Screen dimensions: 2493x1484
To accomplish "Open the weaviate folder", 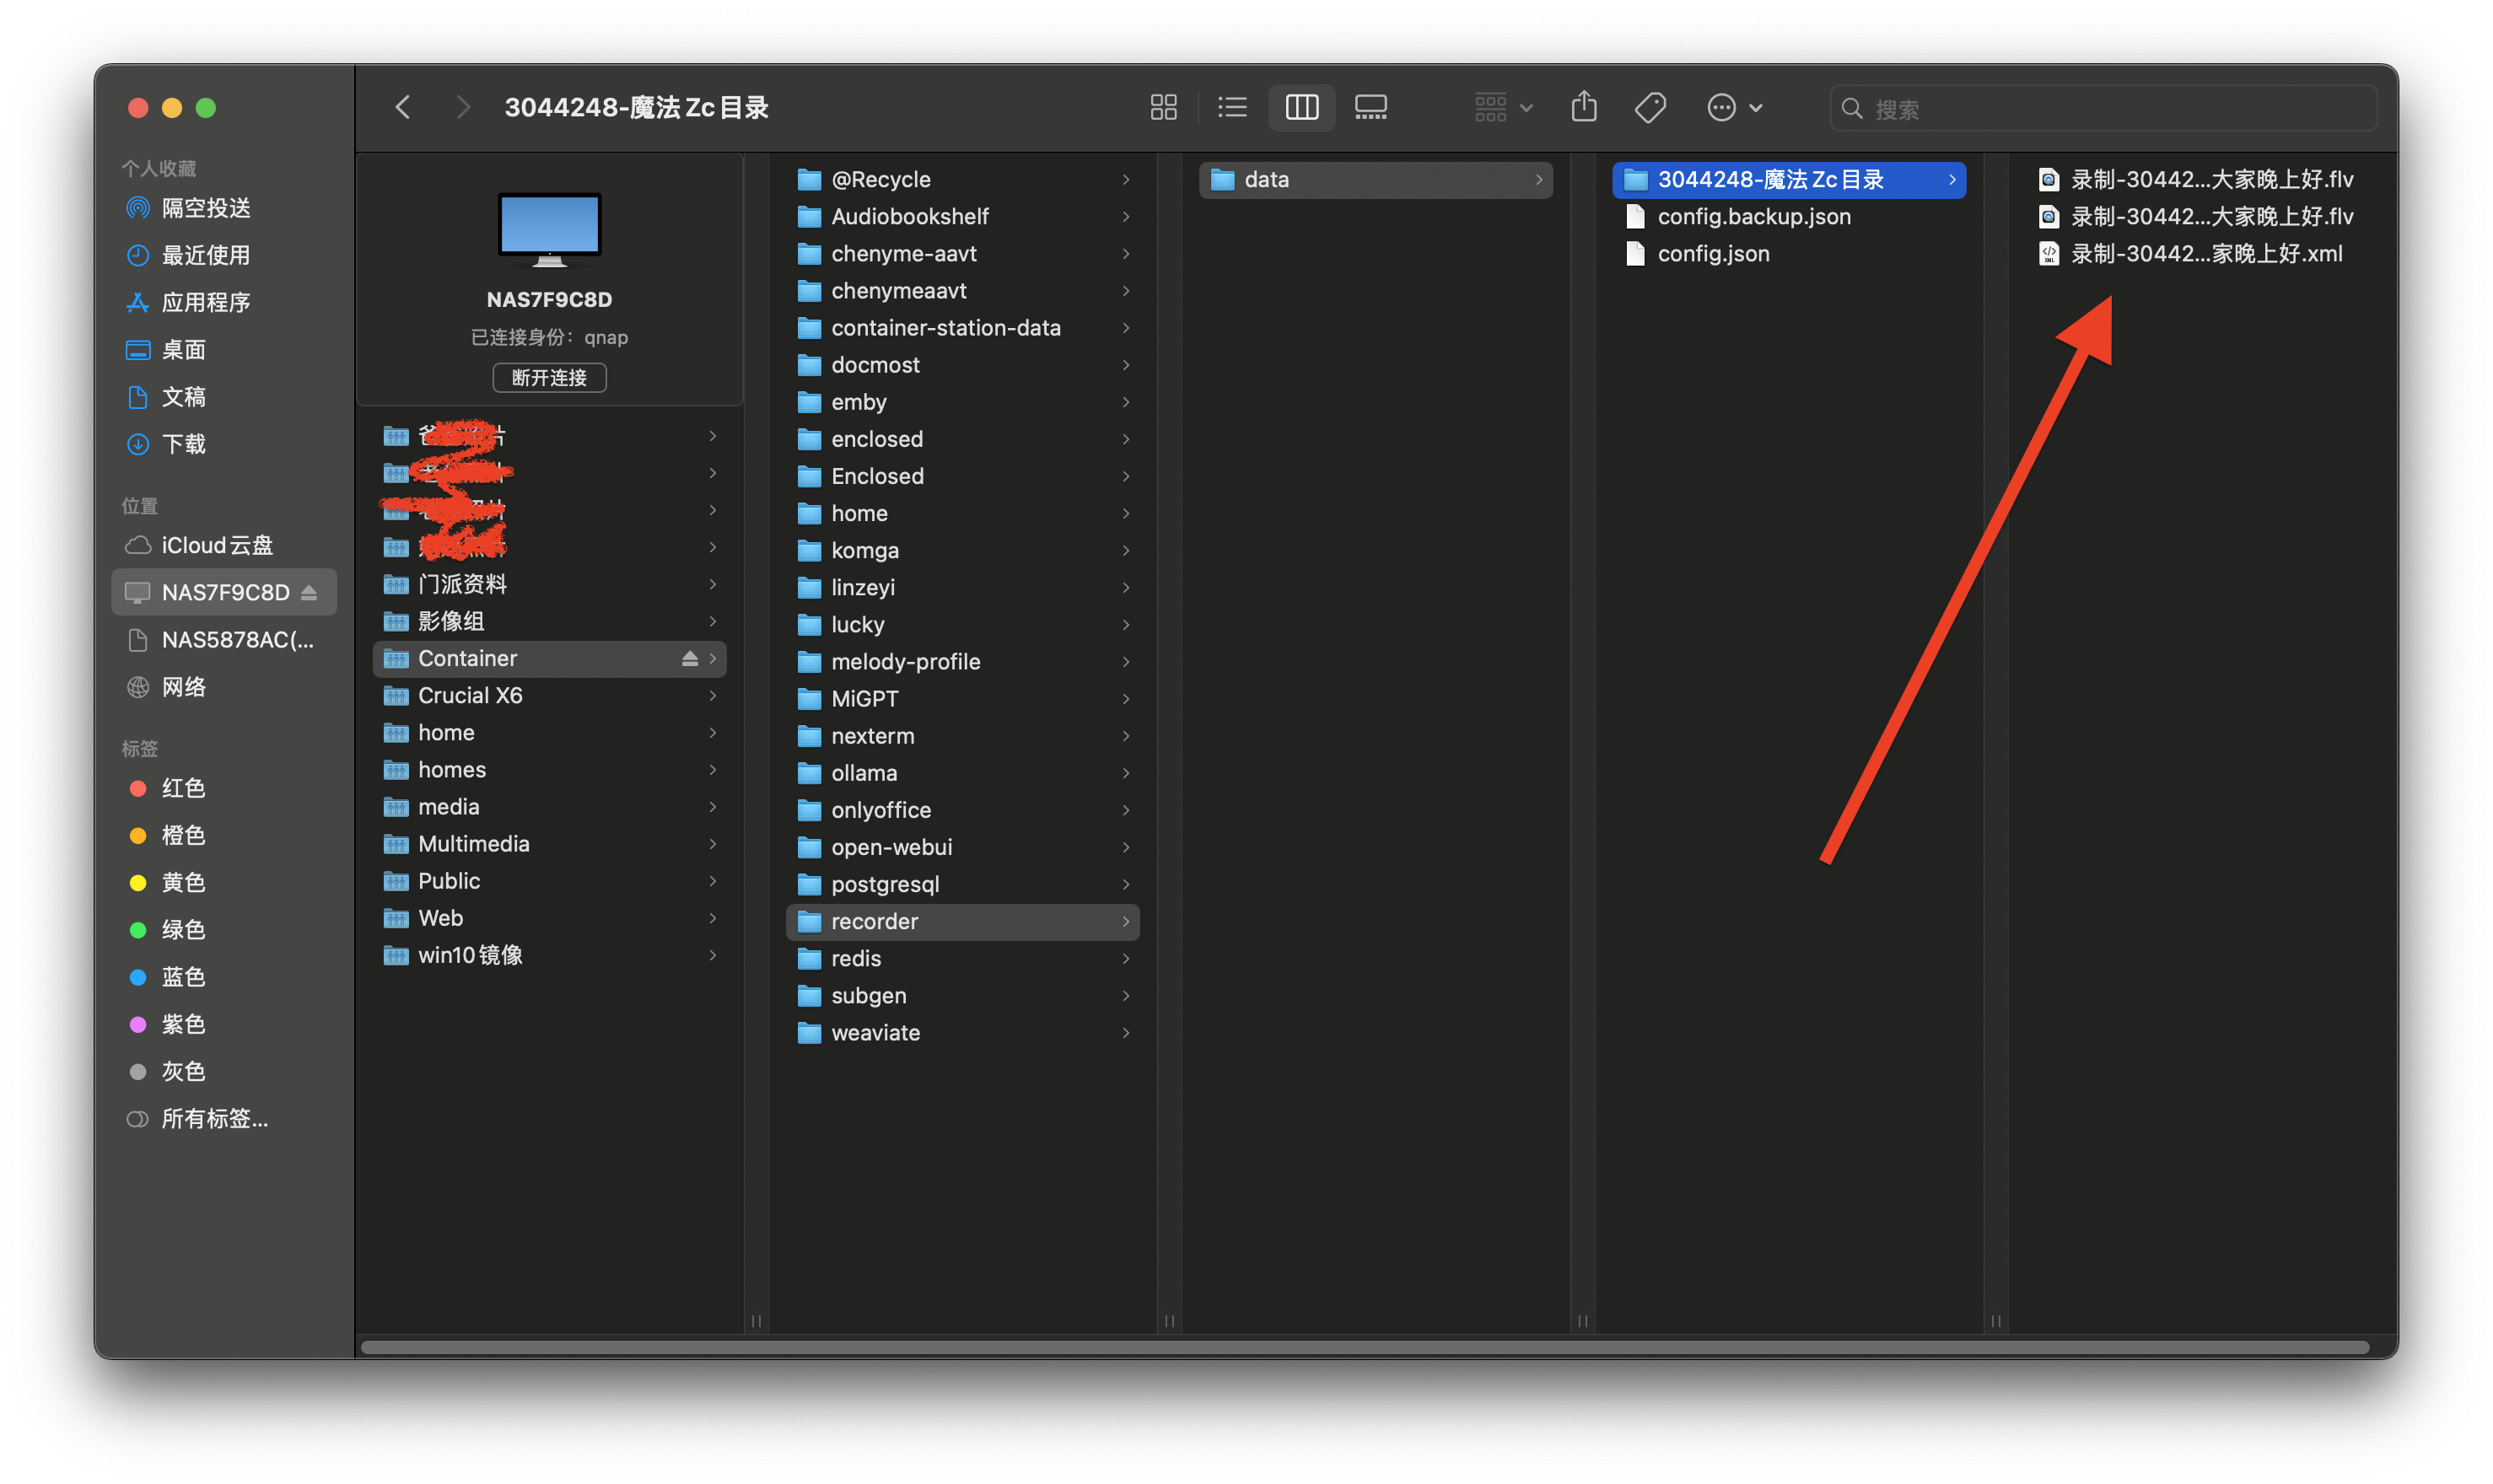I will point(962,1033).
